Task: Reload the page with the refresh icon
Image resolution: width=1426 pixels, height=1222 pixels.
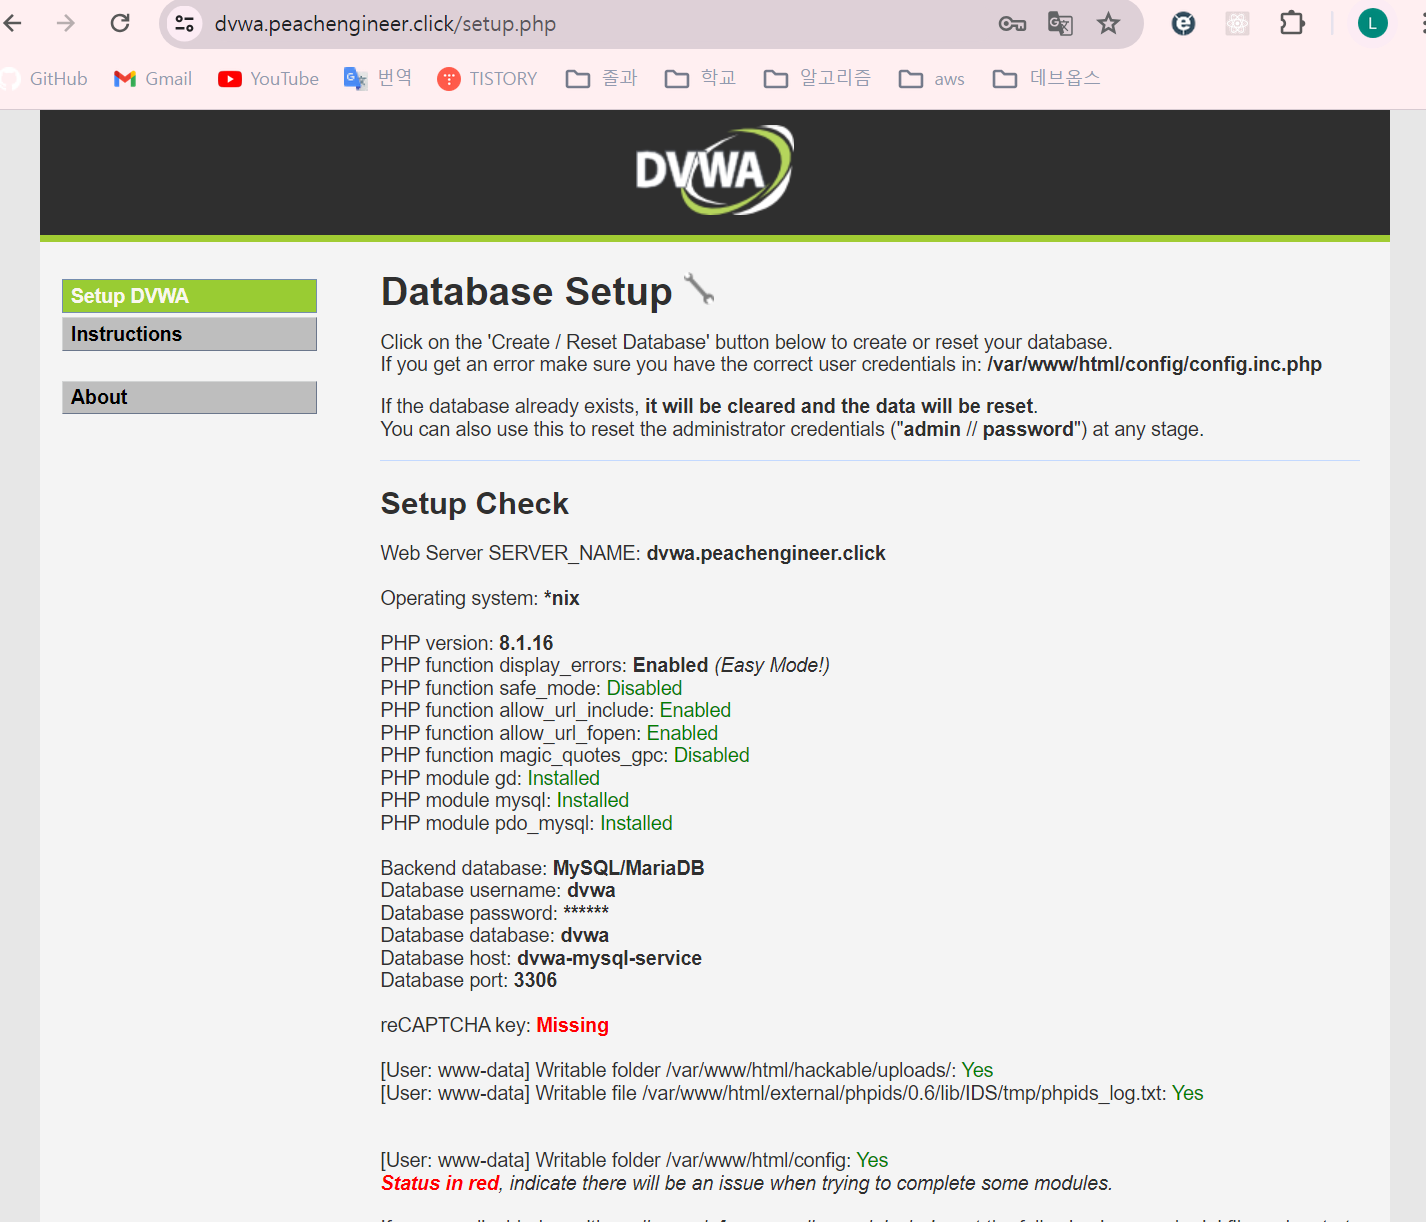Action: (120, 23)
